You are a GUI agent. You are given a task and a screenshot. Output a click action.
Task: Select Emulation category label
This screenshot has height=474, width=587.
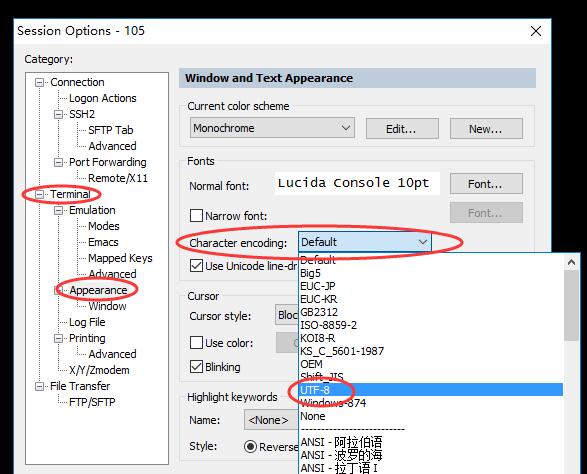pyautogui.click(x=92, y=210)
